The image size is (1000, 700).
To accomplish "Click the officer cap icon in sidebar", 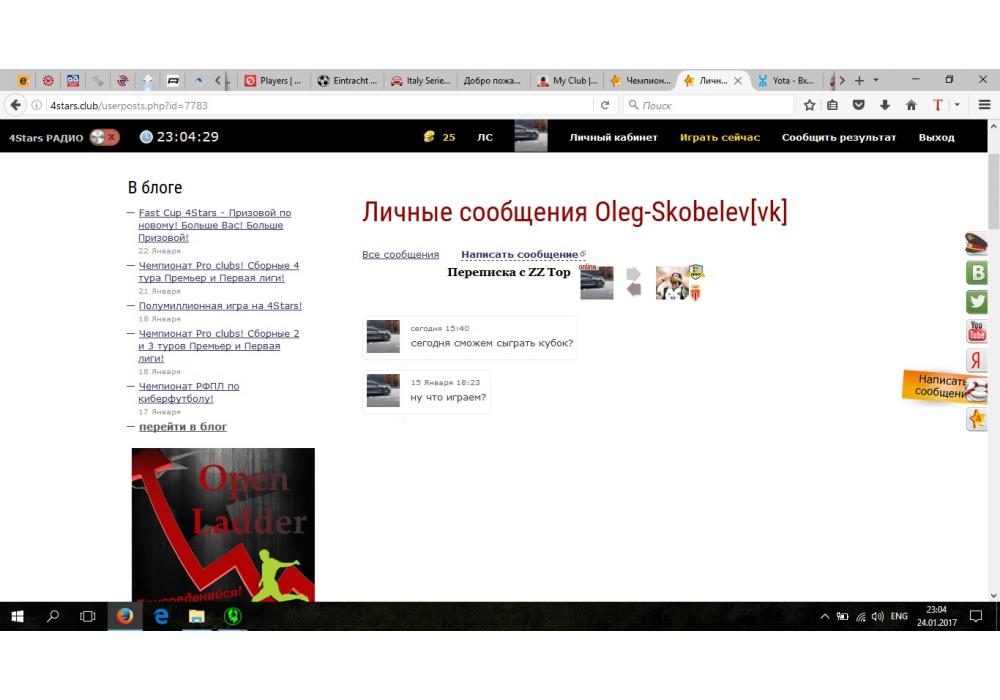I will coord(977,243).
